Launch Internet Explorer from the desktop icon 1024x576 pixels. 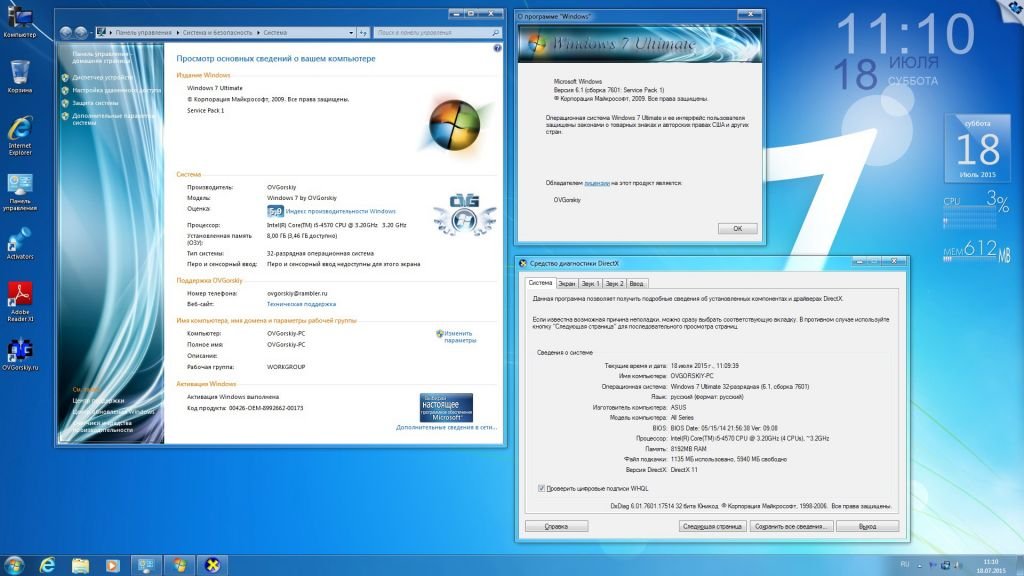20,132
